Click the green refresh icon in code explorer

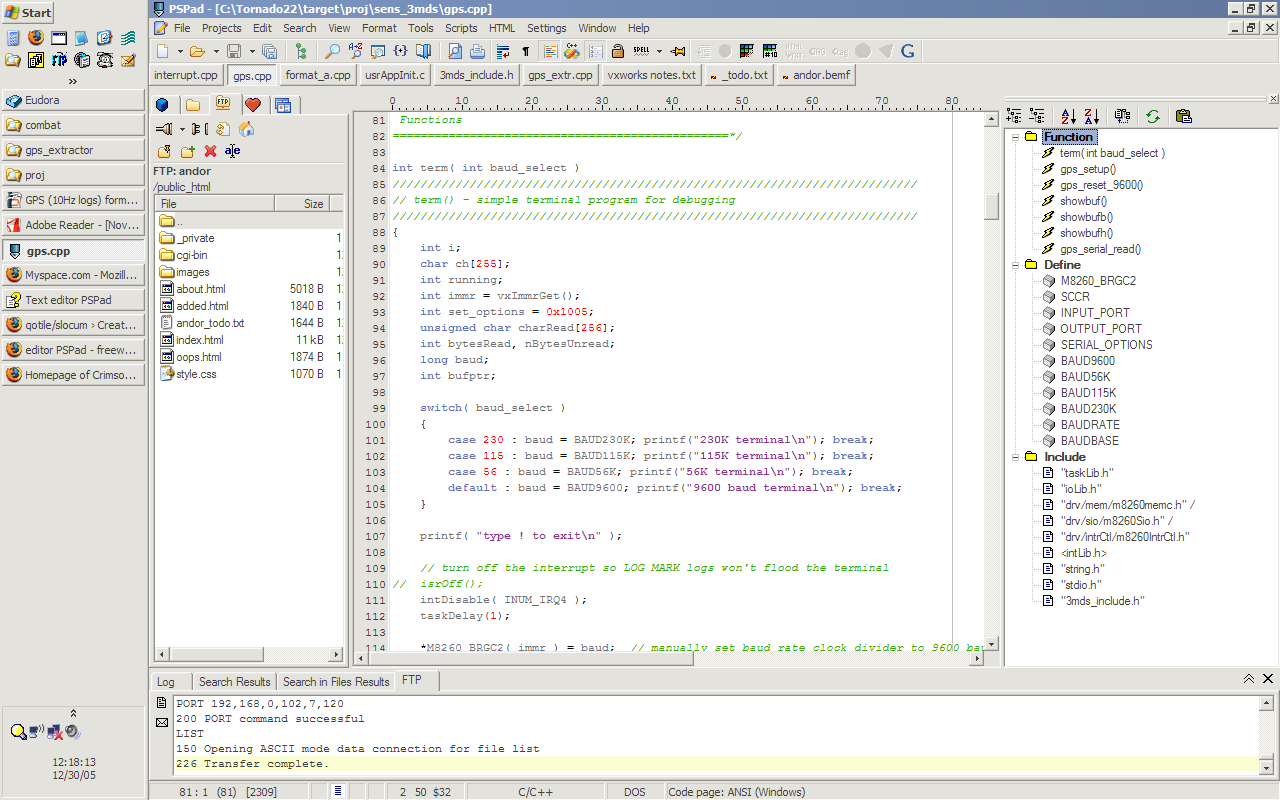point(1152,116)
